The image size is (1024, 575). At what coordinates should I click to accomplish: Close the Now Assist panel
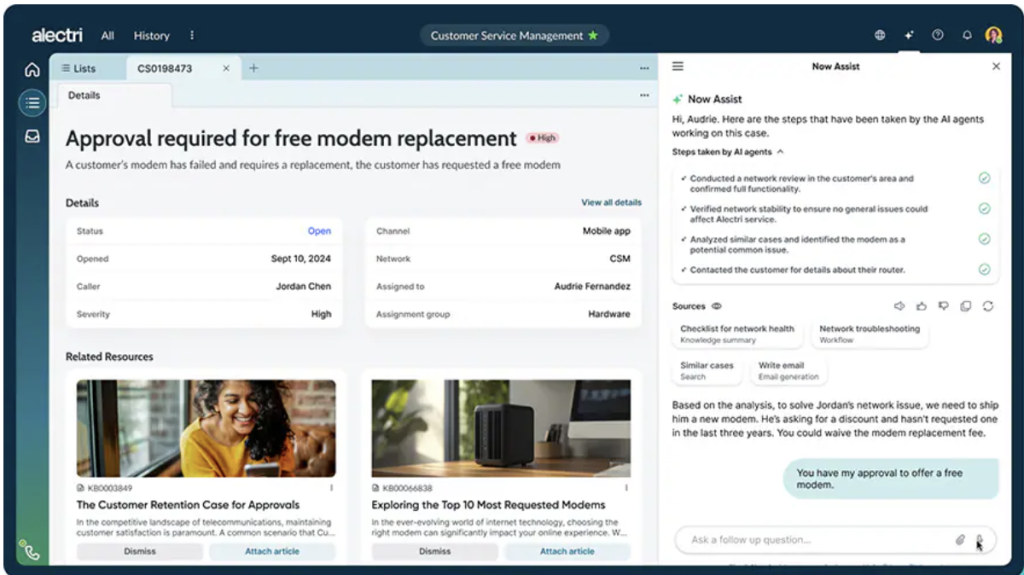click(996, 66)
